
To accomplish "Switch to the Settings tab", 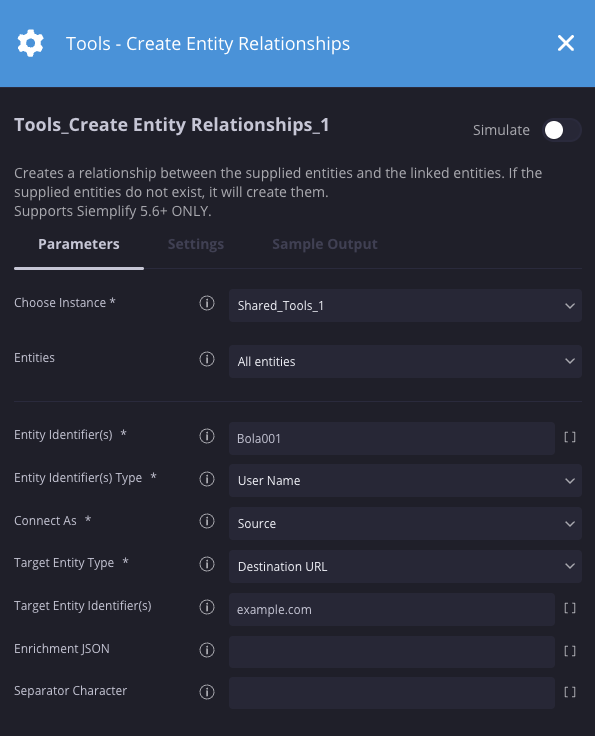I will click(196, 244).
